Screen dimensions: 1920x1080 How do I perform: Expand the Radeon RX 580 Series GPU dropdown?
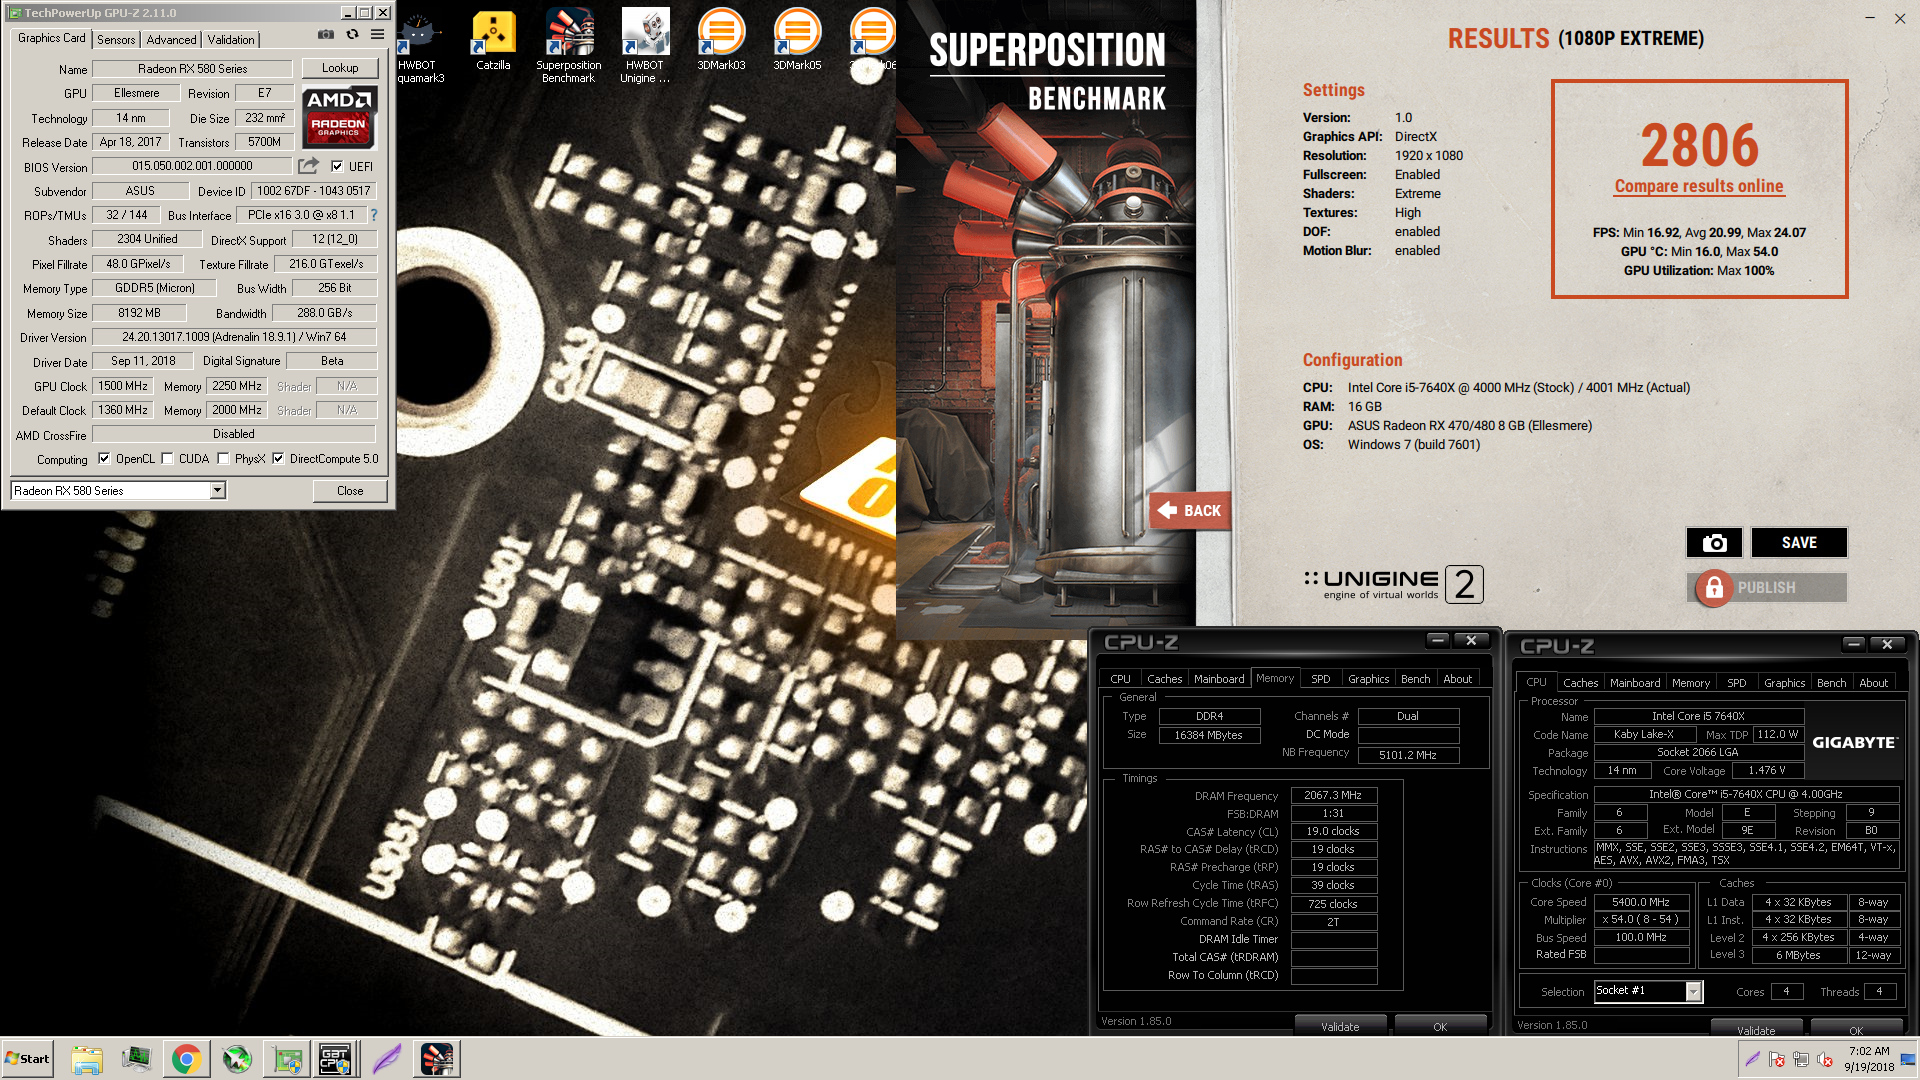(217, 490)
